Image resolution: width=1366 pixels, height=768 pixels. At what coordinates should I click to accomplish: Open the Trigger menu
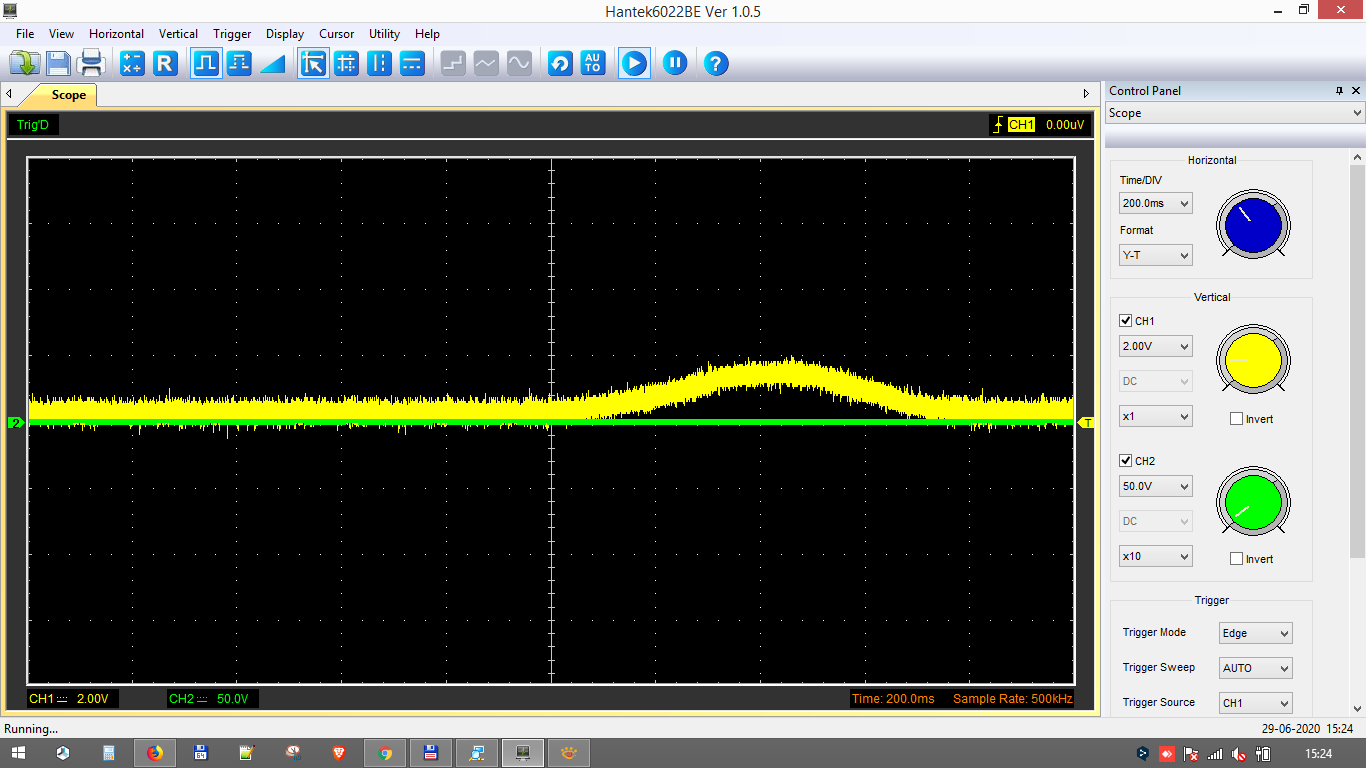coord(232,34)
